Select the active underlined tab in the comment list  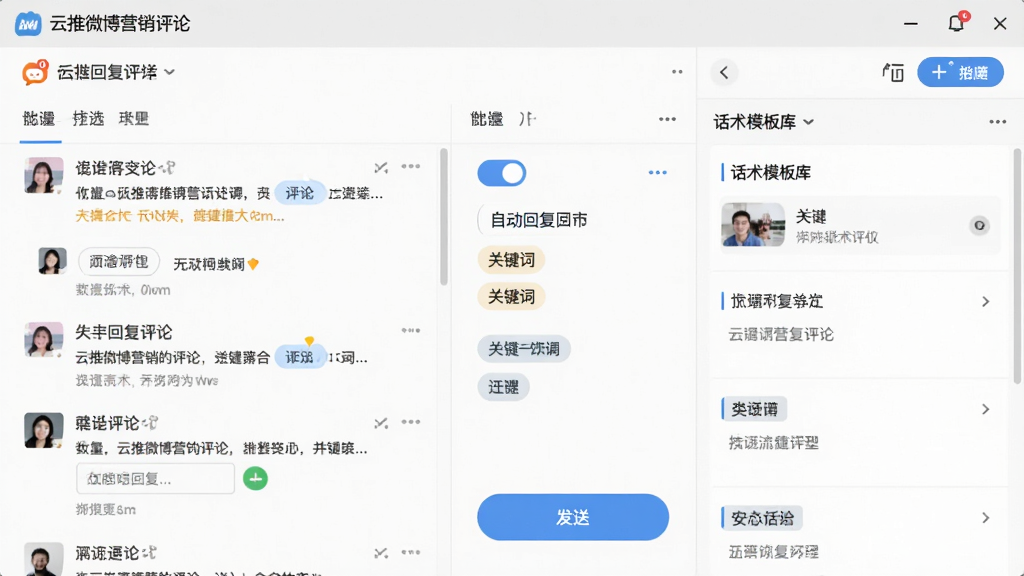(x=39, y=119)
